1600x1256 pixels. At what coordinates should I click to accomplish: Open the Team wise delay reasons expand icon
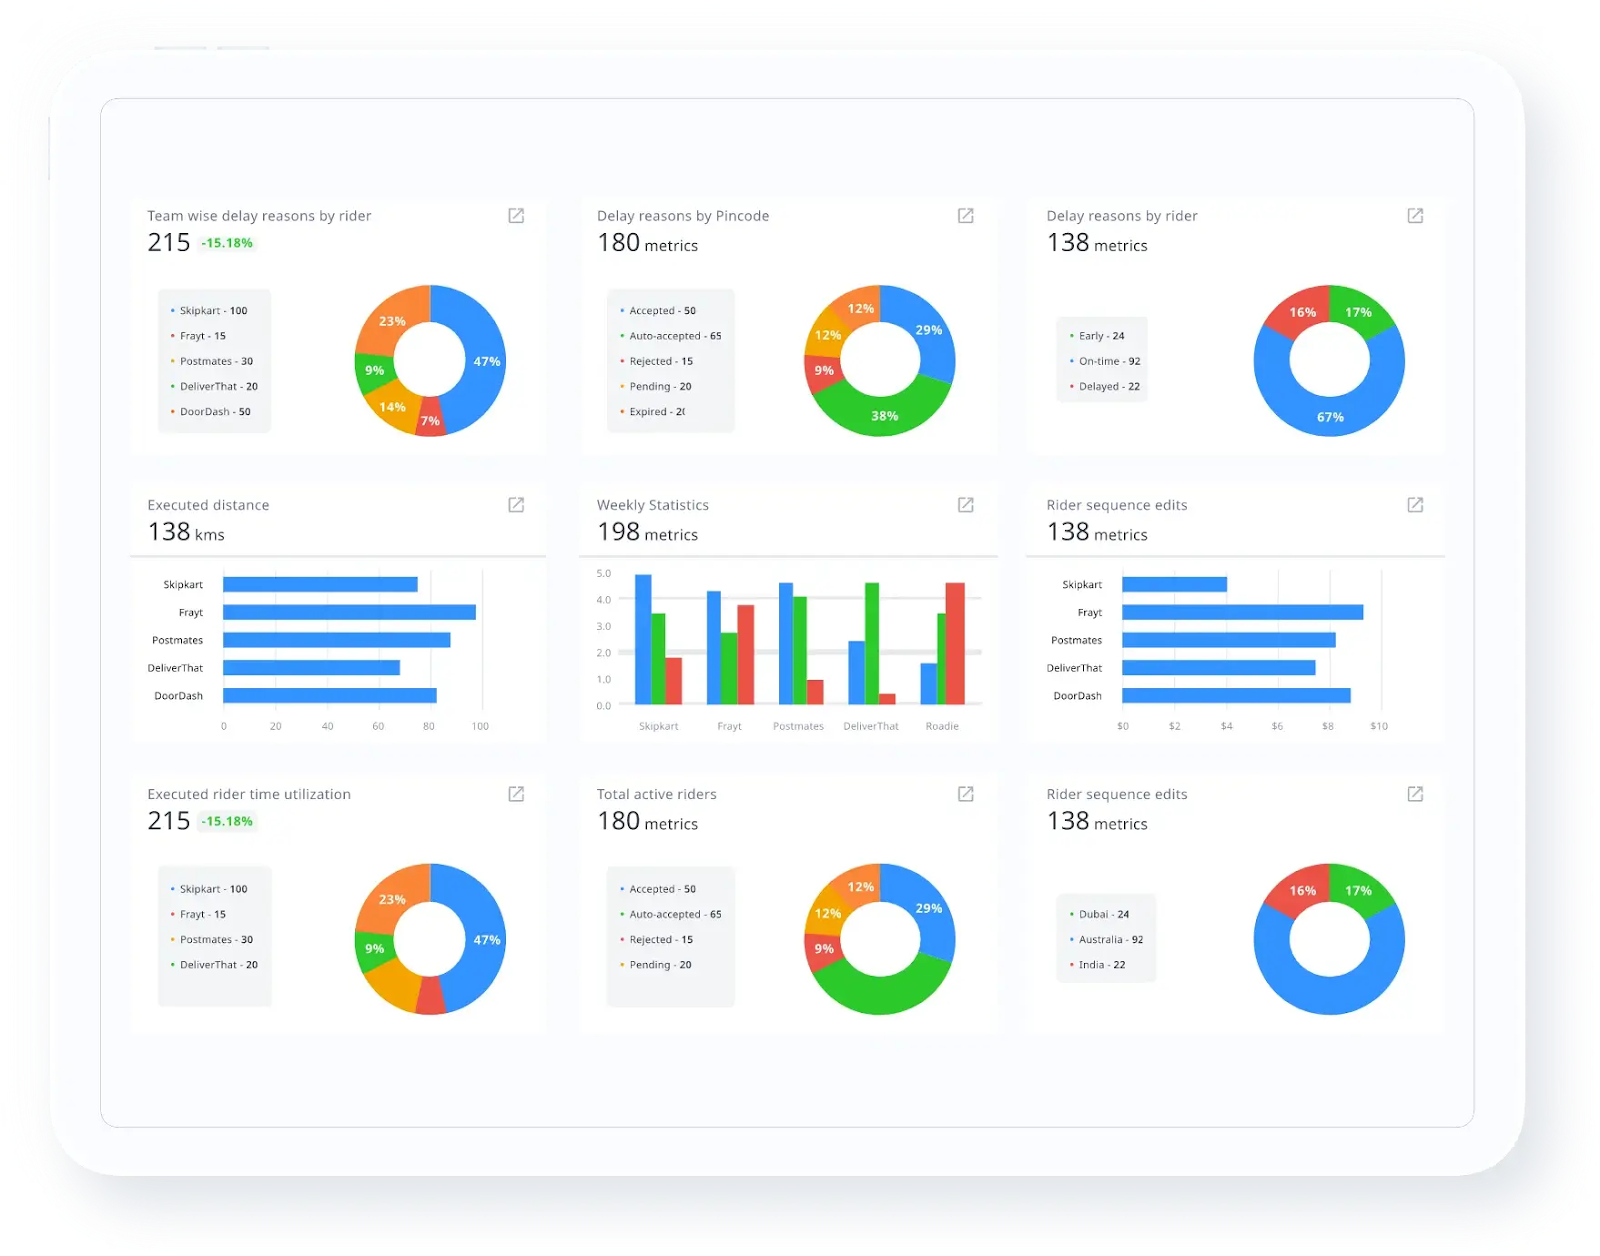pyautogui.click(x=517, y=215)
